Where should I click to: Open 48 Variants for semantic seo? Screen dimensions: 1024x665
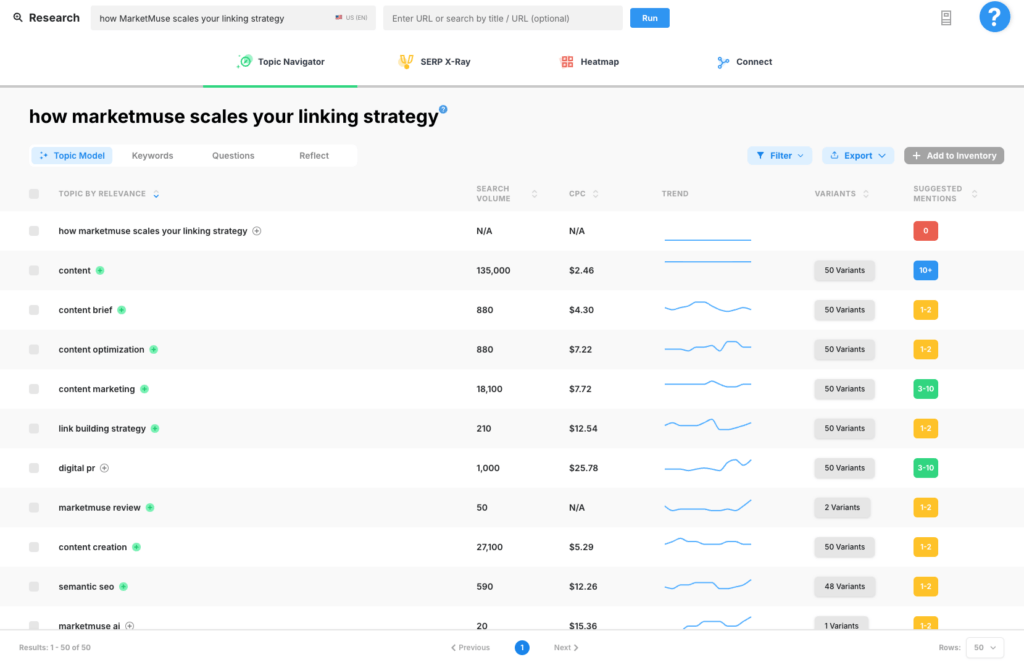(844, 587)
